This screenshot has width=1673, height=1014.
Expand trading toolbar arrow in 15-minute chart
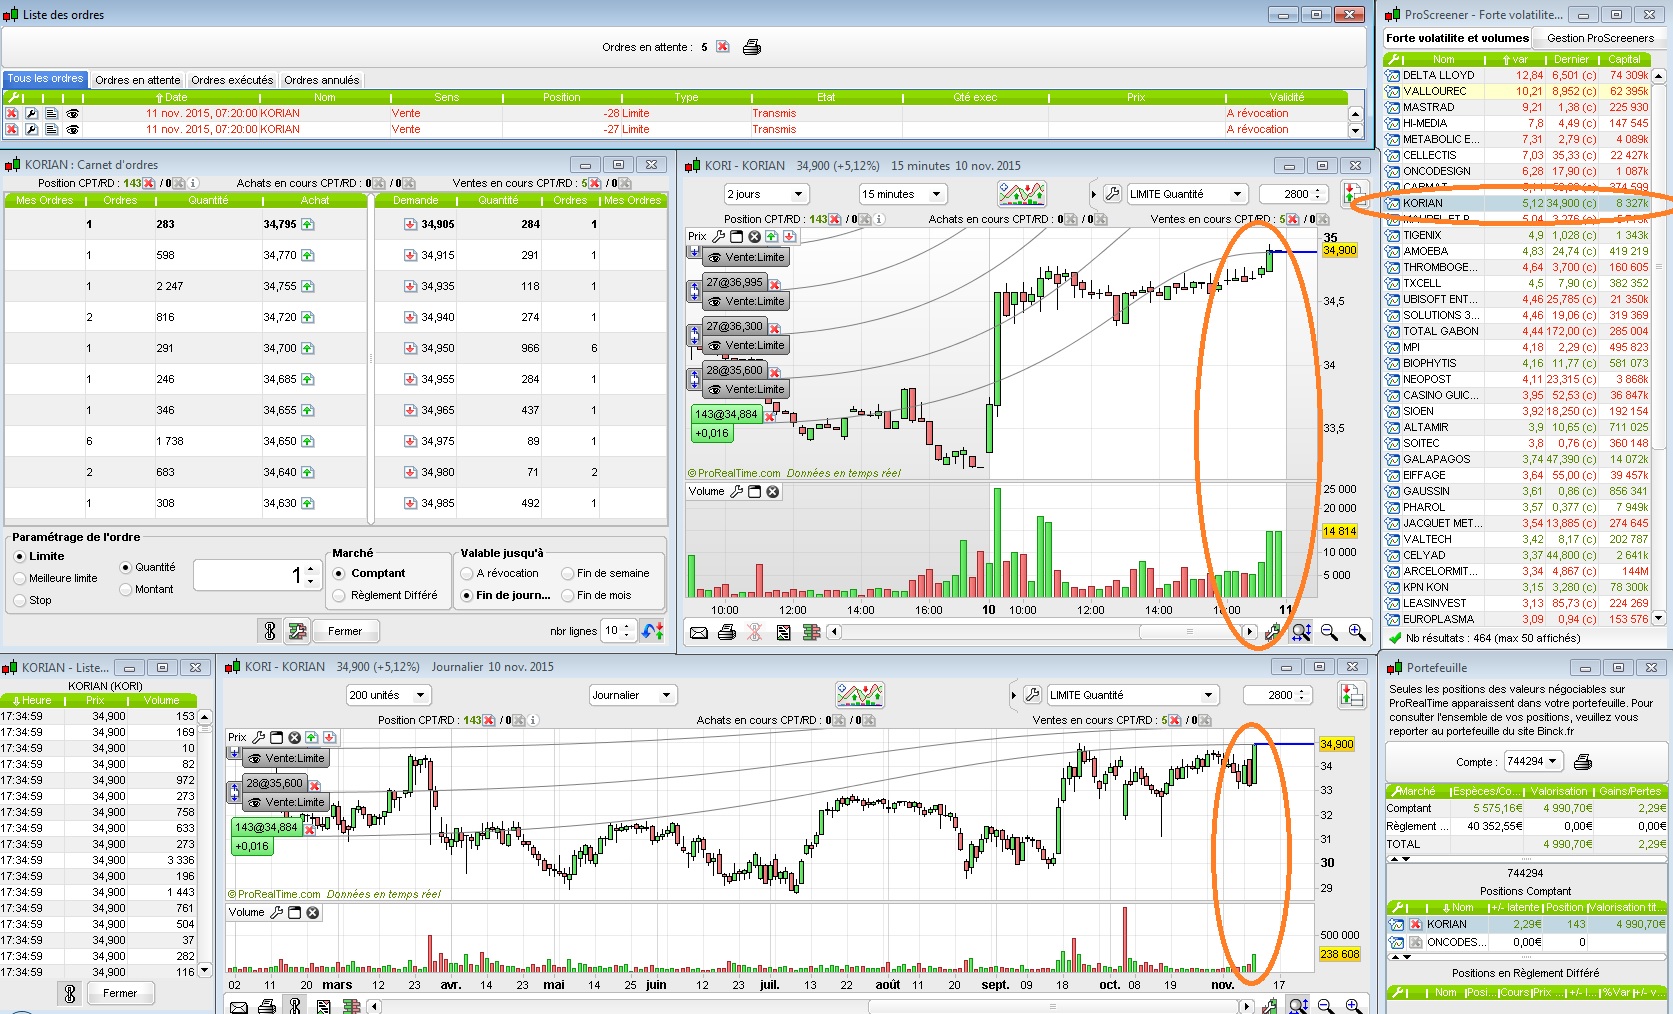coord(1093,194)
